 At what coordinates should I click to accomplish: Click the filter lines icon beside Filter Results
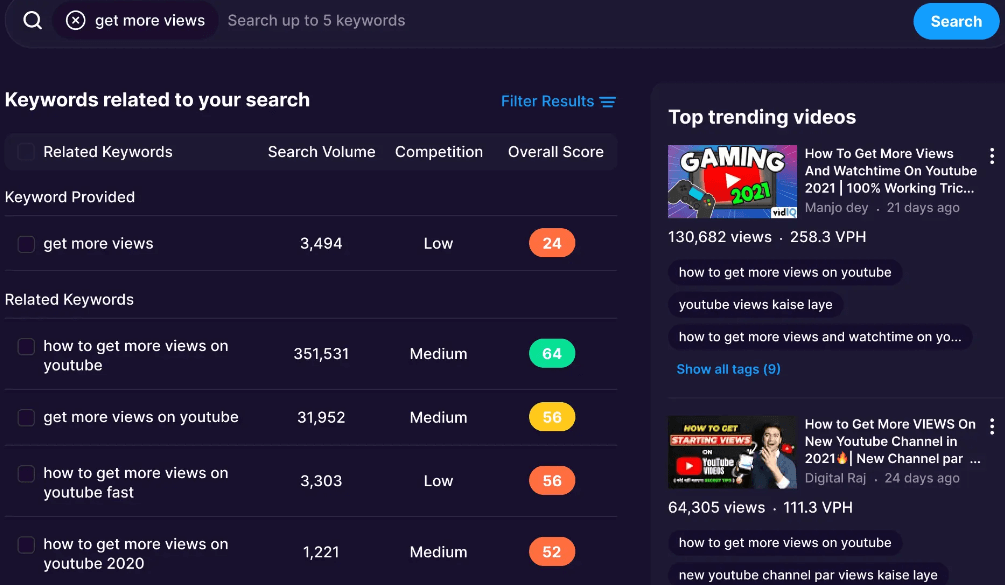coord(607,101)
